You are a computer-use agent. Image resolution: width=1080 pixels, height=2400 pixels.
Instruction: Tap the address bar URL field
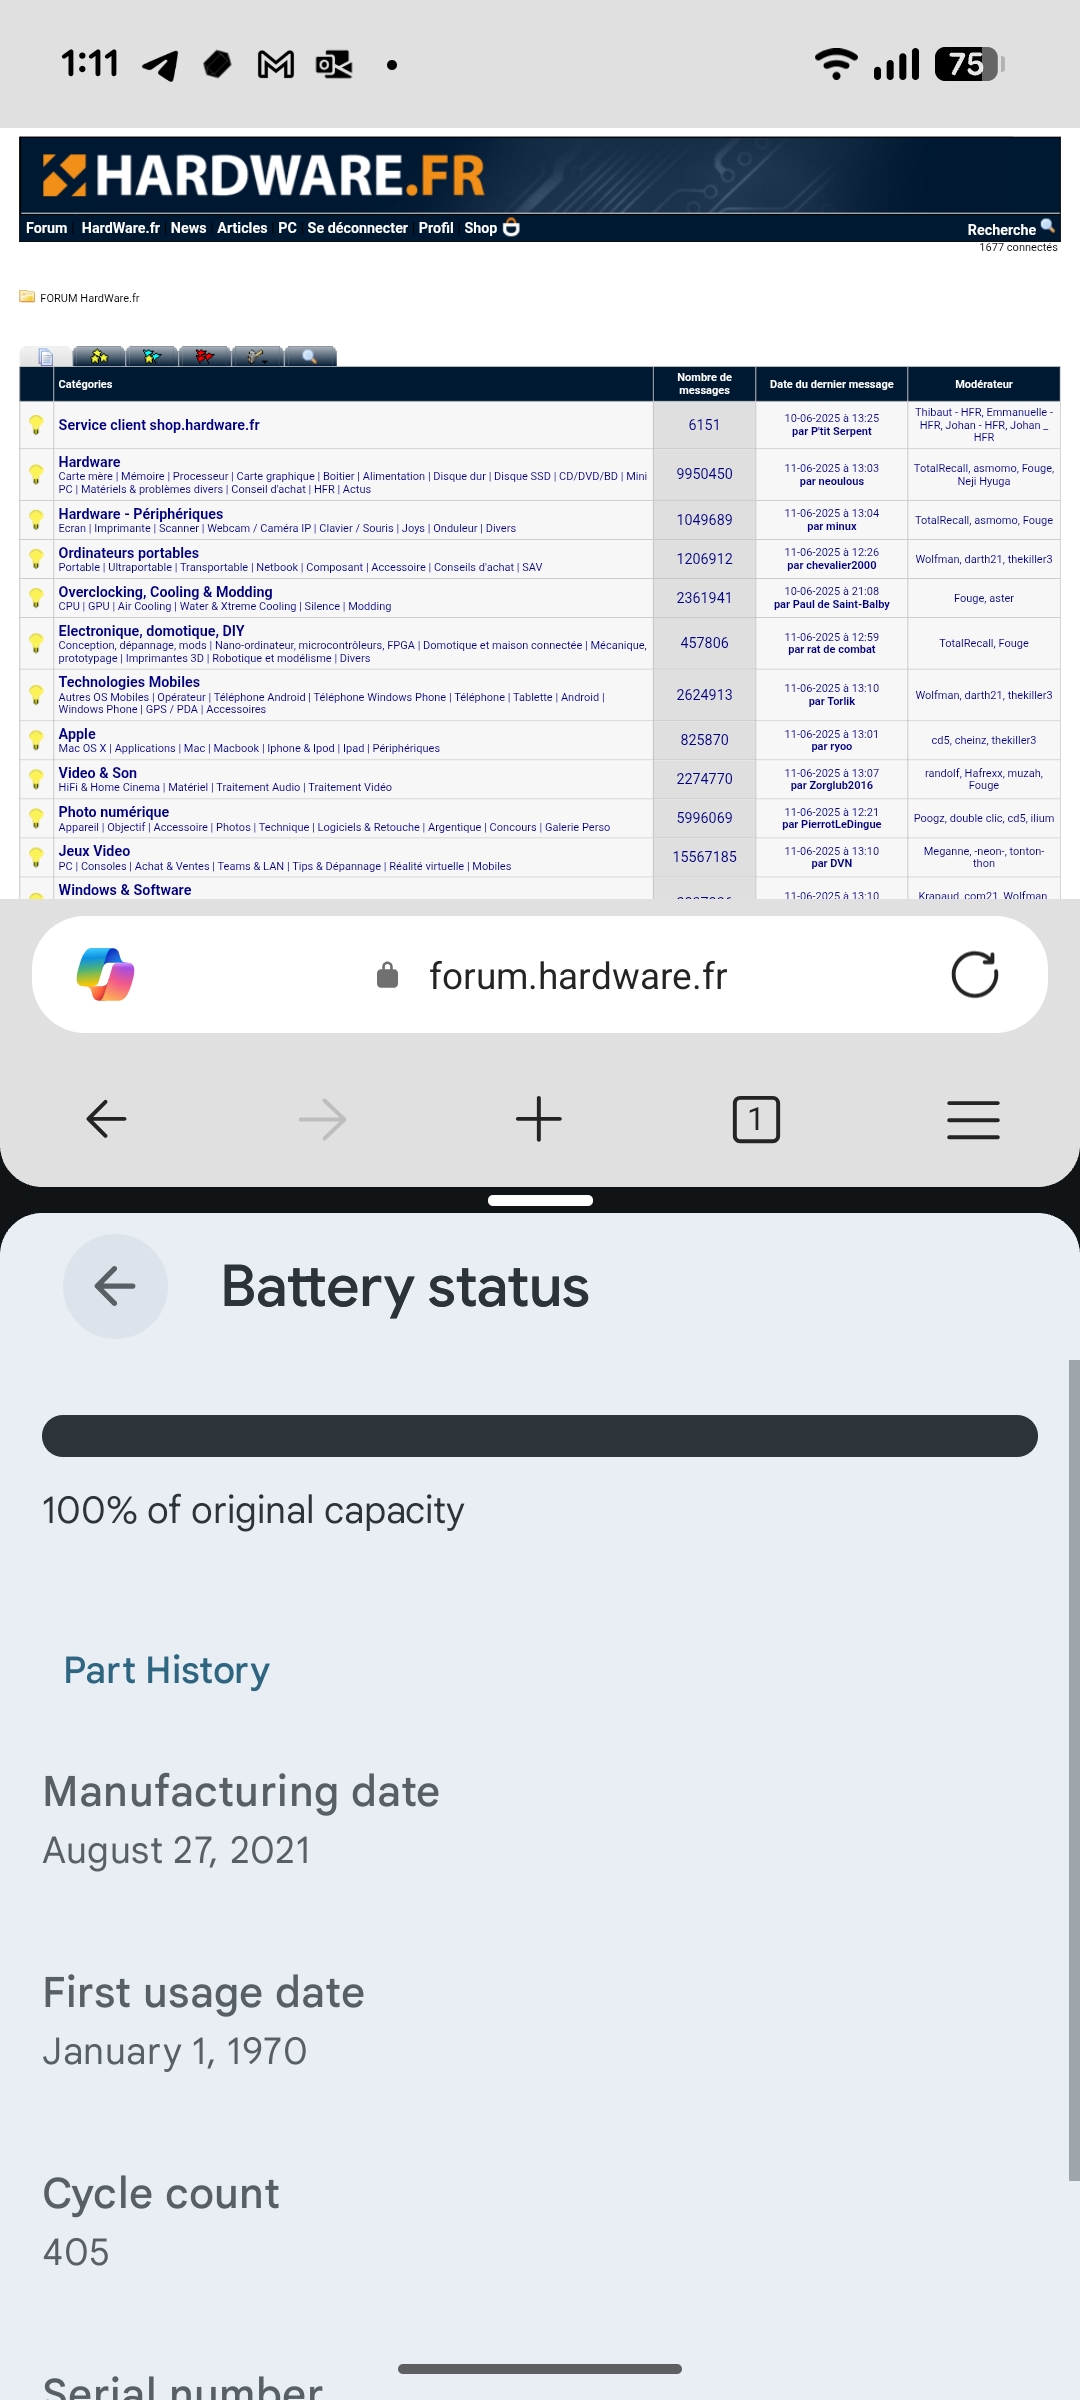tap(578, 976)
